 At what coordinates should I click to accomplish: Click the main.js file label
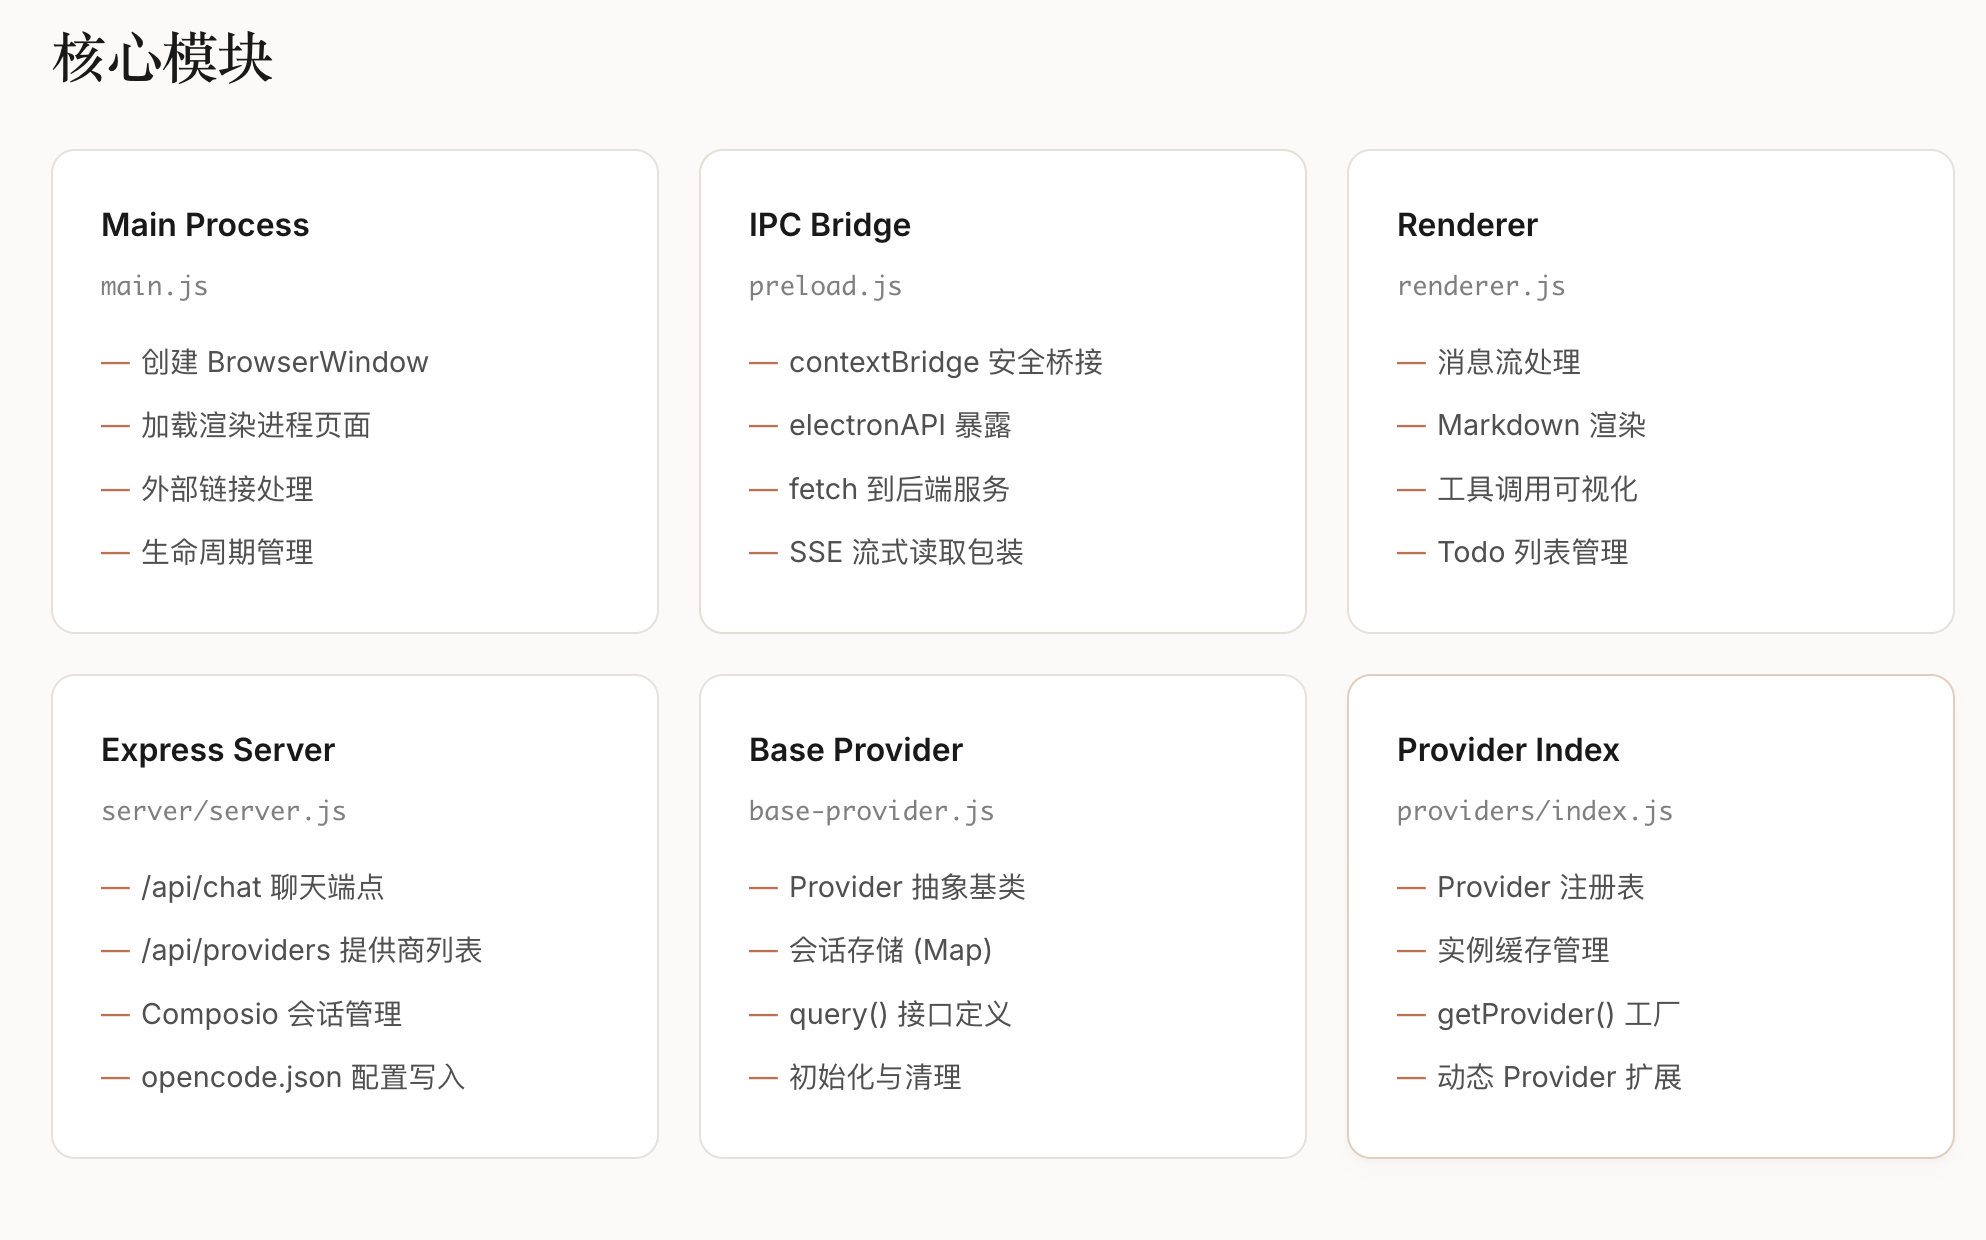coord(154,287)
